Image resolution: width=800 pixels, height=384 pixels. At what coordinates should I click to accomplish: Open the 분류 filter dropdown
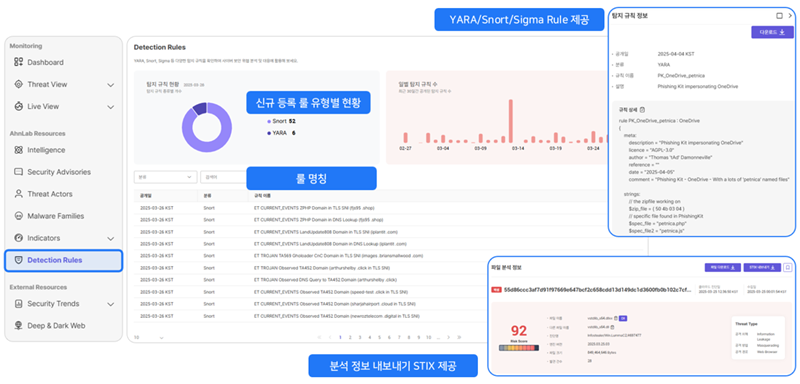click(165, 177)
